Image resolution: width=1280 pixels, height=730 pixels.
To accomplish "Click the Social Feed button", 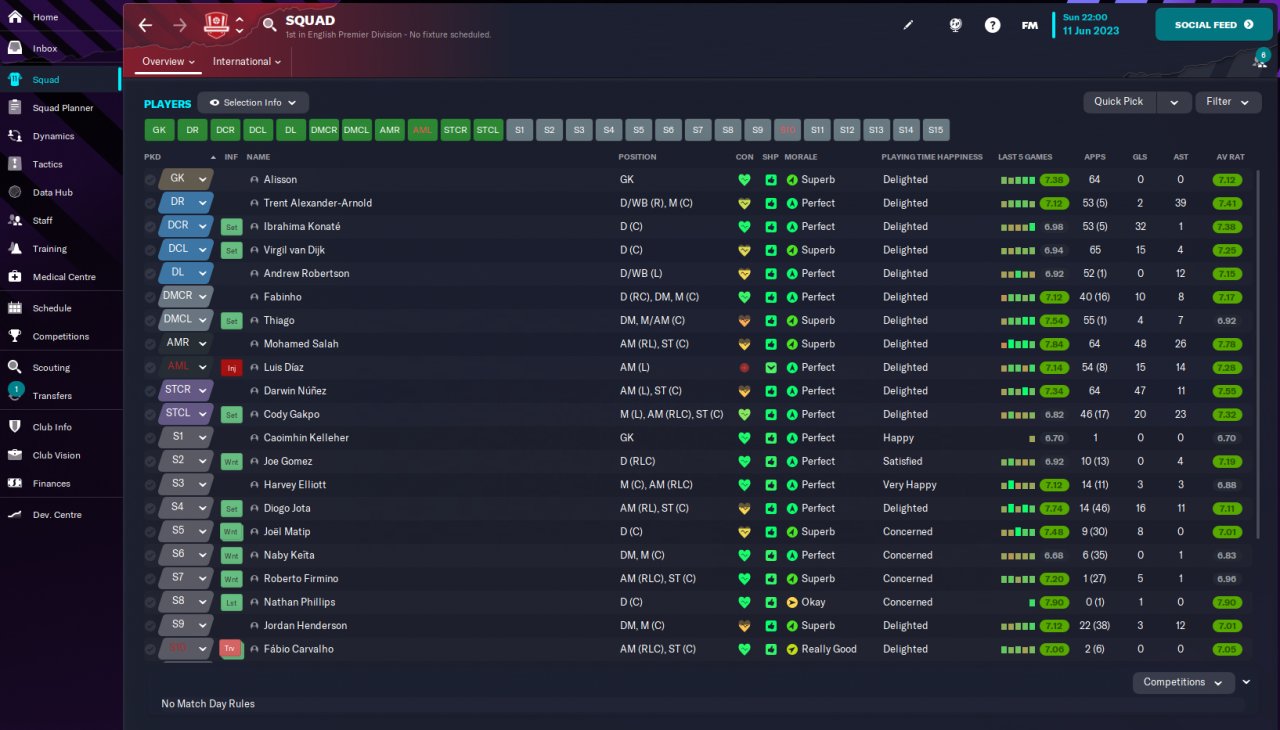I will click(x=1213, y=25).
